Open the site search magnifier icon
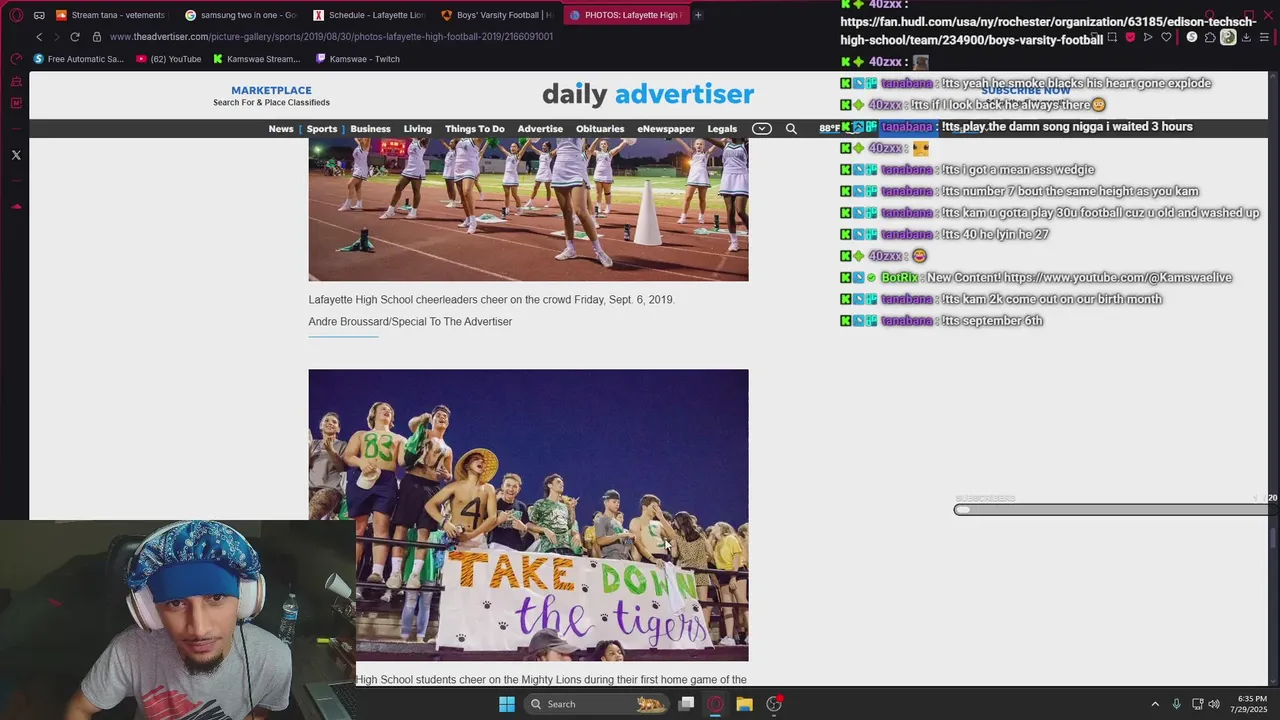 [x=791, y=128]
